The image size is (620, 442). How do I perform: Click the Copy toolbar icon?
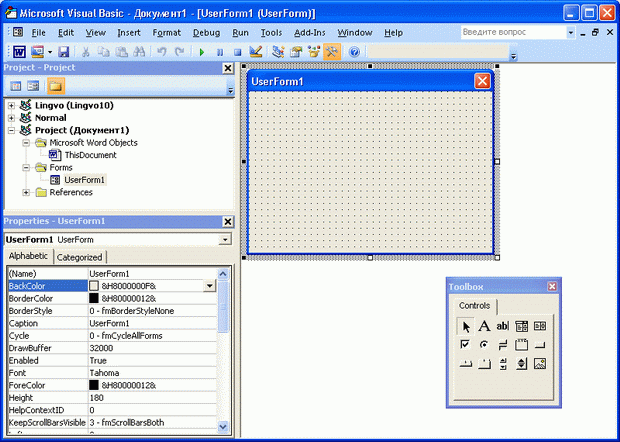point(103,52)
